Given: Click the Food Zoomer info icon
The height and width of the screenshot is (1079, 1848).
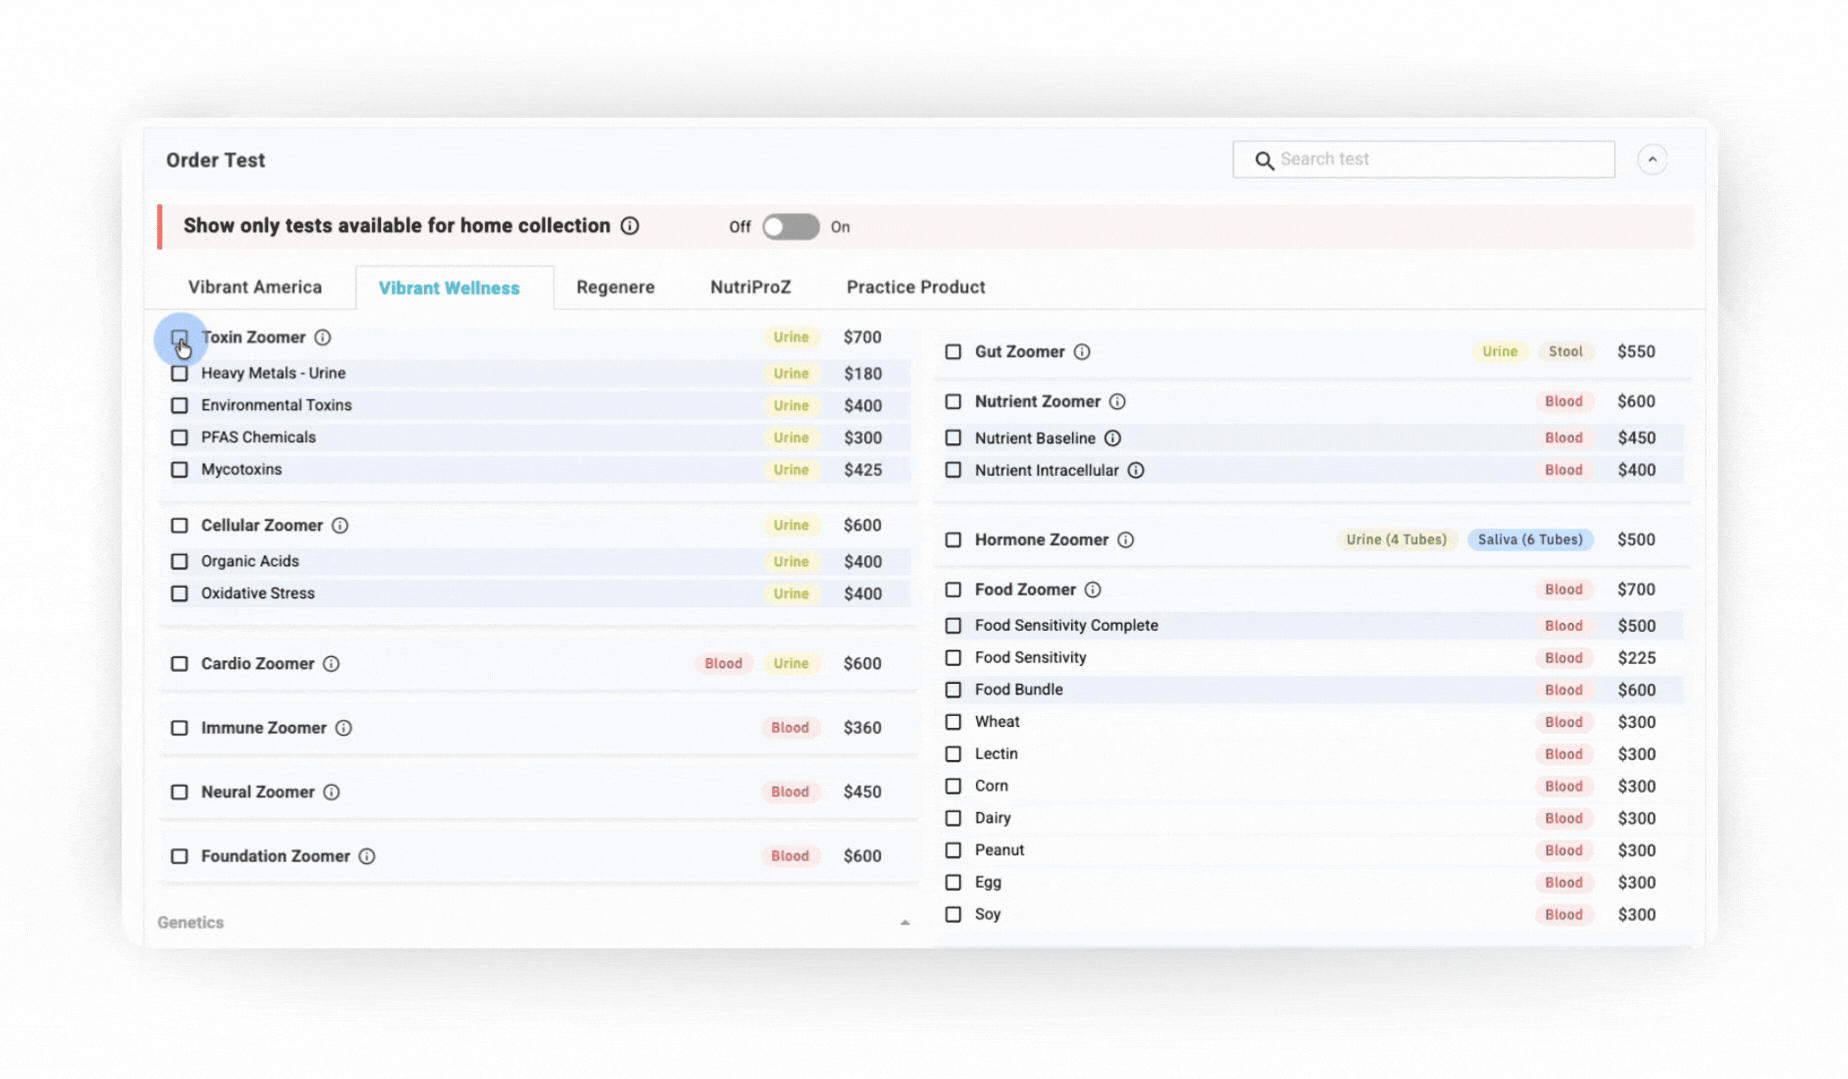Looking at the screenshot, I should pyautogui.click(x=1093, y=590).
